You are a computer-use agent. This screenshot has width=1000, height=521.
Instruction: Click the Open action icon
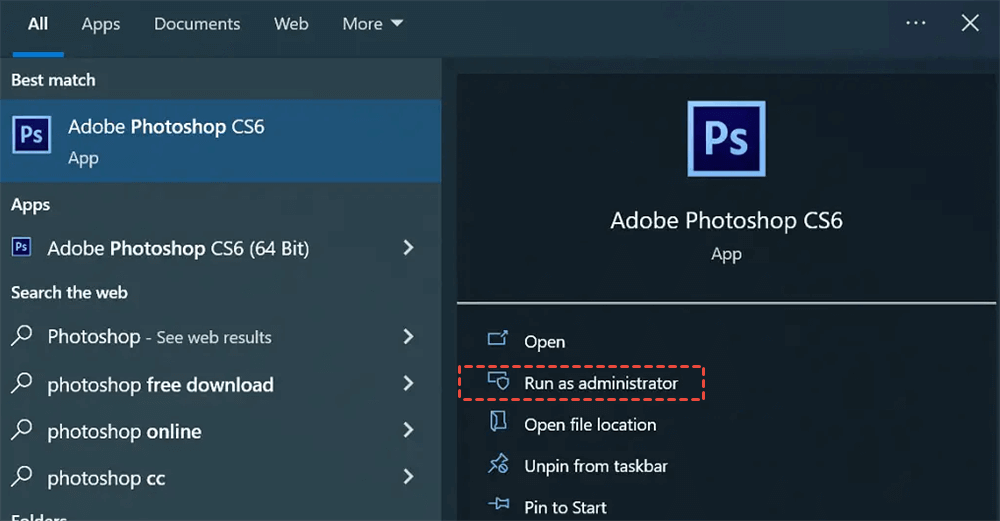point(497,340)
